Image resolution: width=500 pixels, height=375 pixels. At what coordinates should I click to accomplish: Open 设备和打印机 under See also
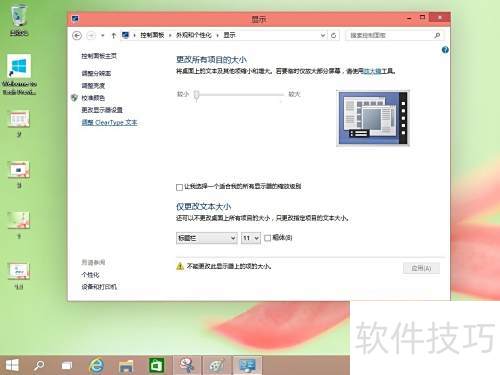(99, 287)
